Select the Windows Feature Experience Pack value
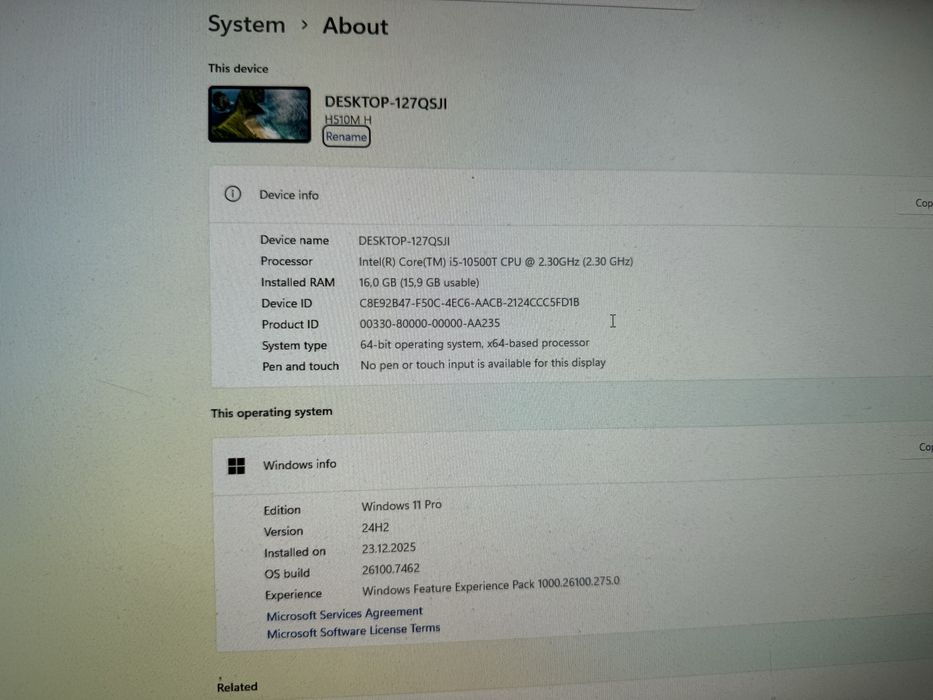933x700 pixels. (491, 586)
